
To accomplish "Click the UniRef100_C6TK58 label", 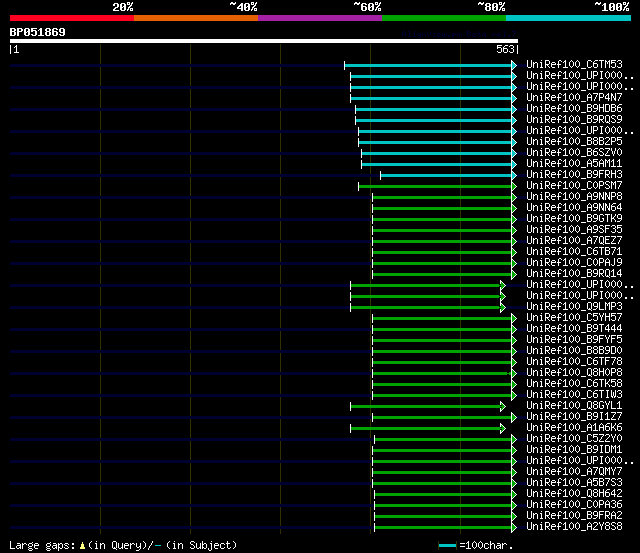I will coord(574,384).
